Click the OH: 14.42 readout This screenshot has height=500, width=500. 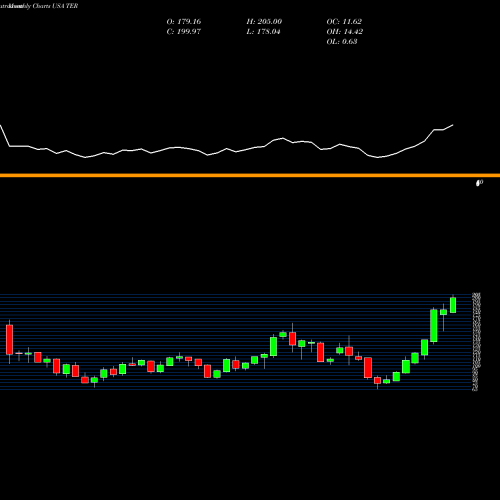click(x=345, y=32)
